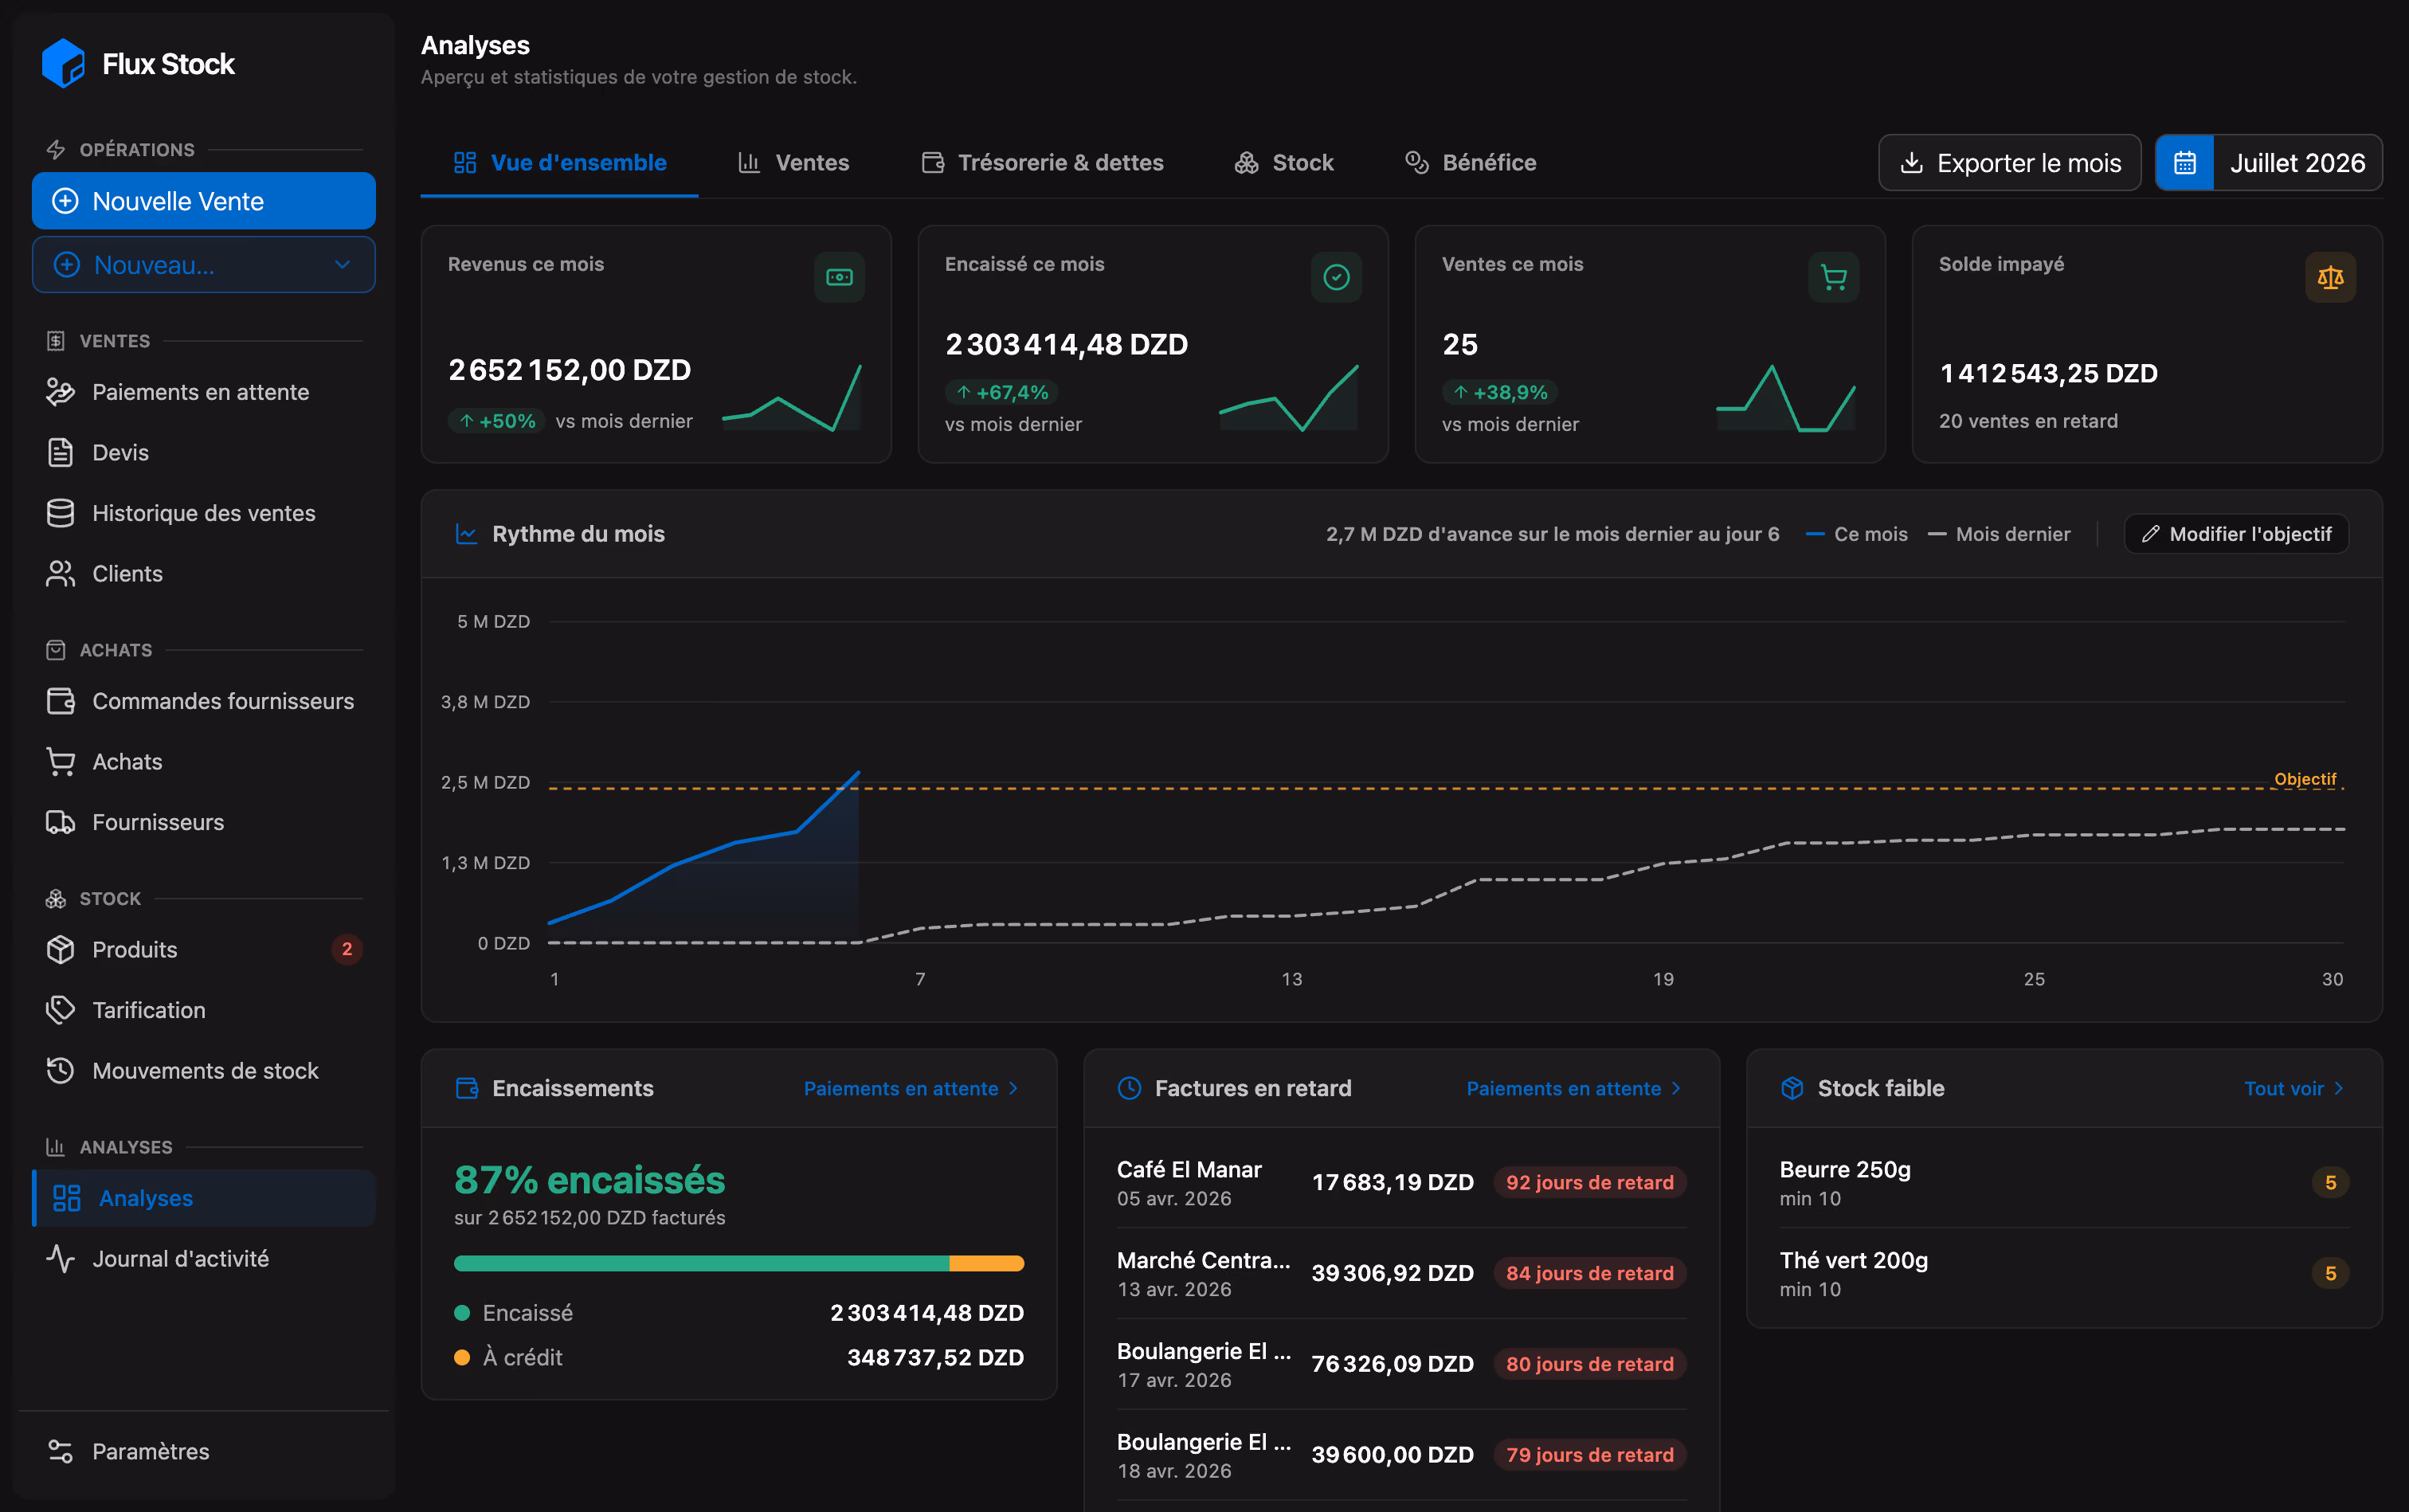This screenshot has width=2409, height=1512.
Task: Click the cart icon on Ventes ce mois card
Action: [1833, 277]
